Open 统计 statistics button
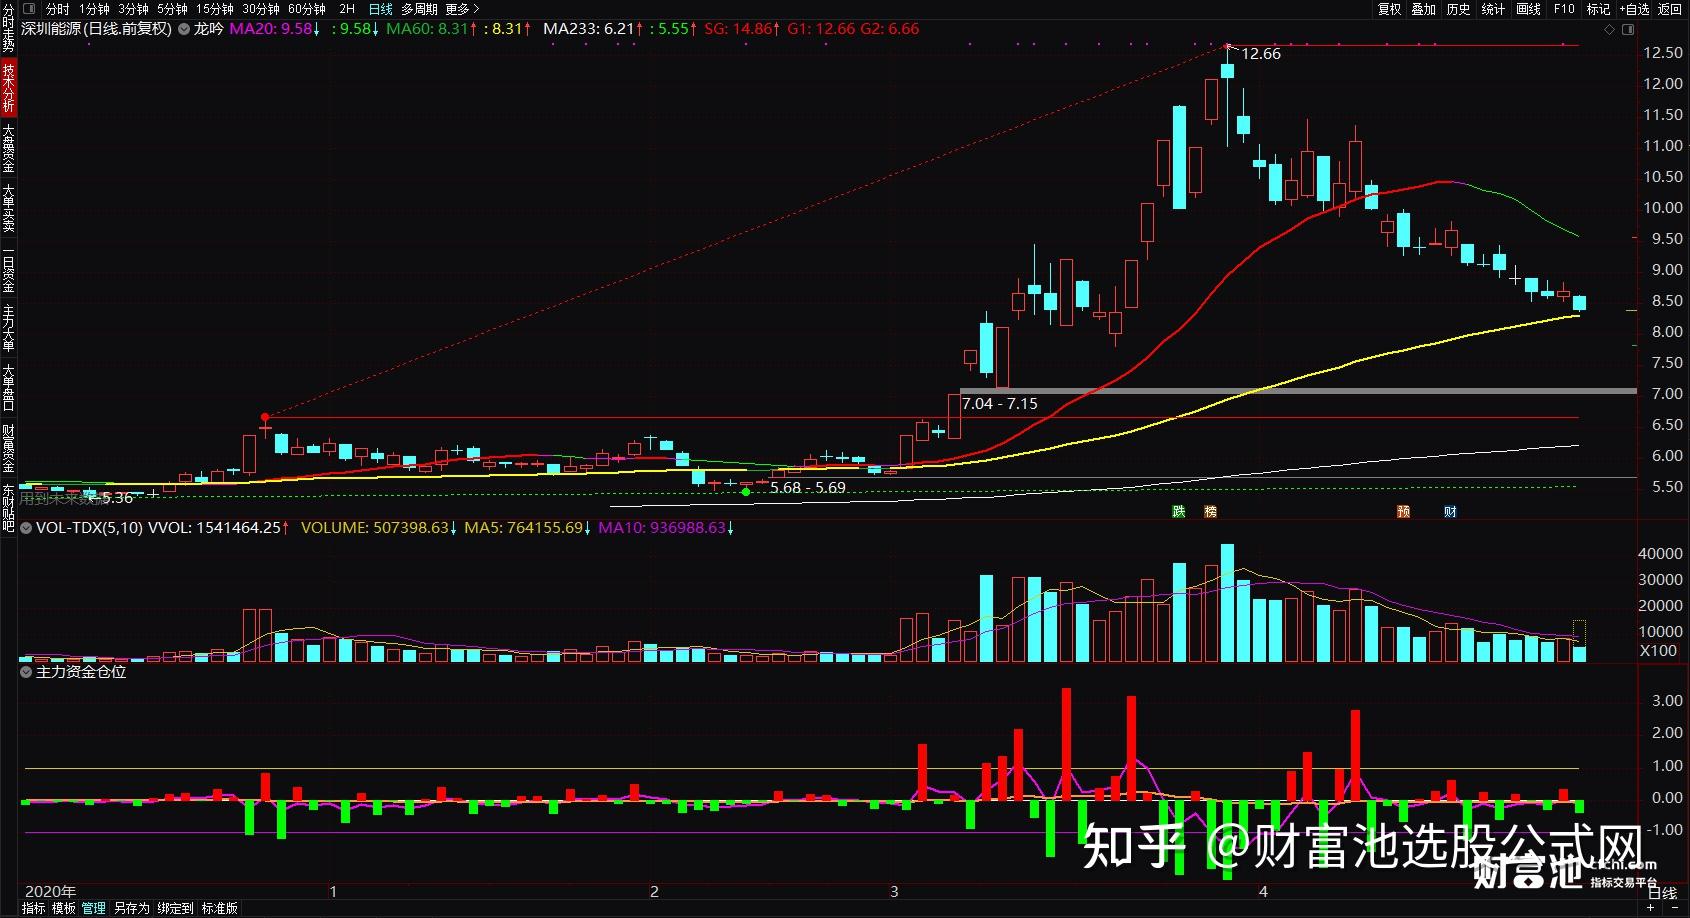The image size is (1690, 918). point(1493,9)
